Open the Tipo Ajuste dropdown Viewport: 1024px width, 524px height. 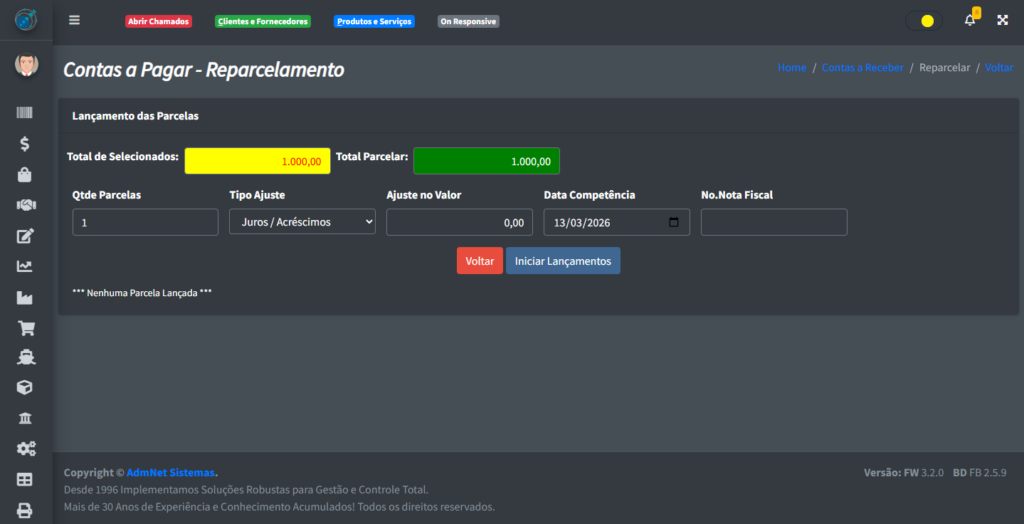coord(302,222)
